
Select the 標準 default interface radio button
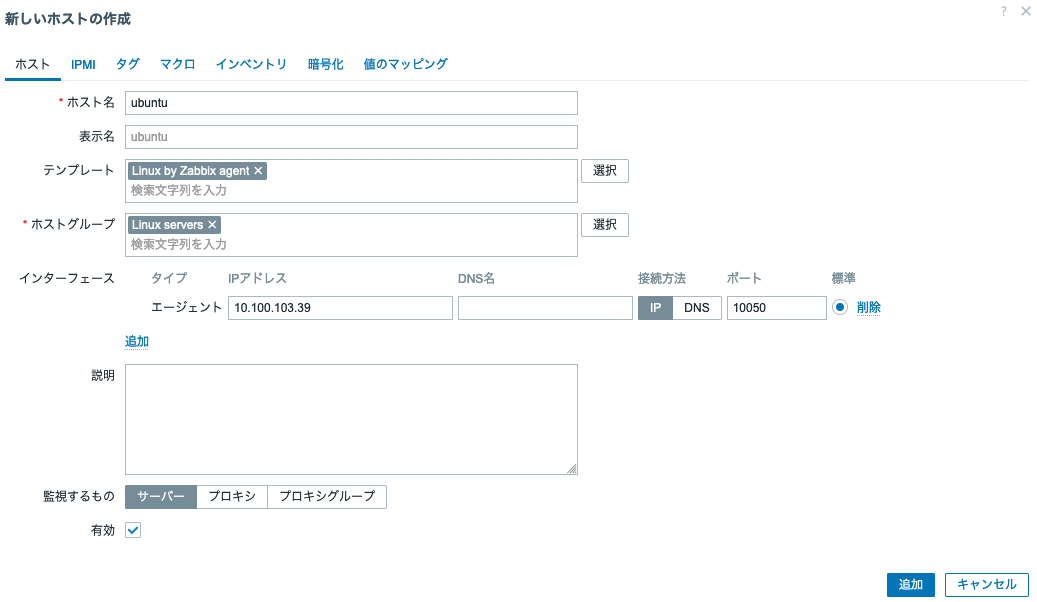click(x=840, y=308)
